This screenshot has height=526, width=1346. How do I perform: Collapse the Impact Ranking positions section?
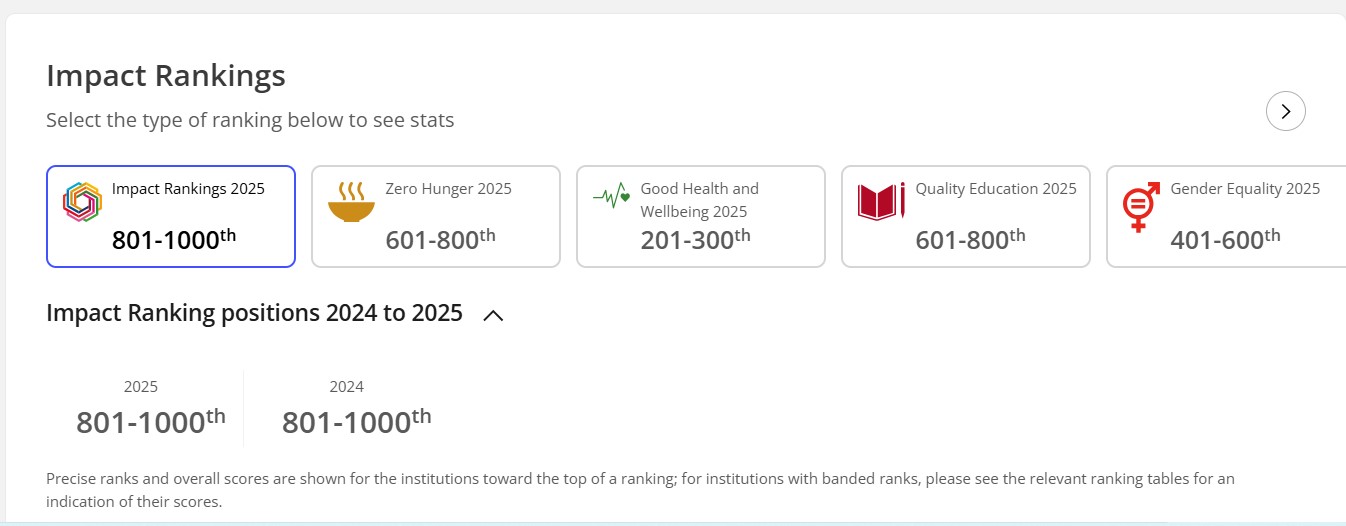[x=493, y=315]
